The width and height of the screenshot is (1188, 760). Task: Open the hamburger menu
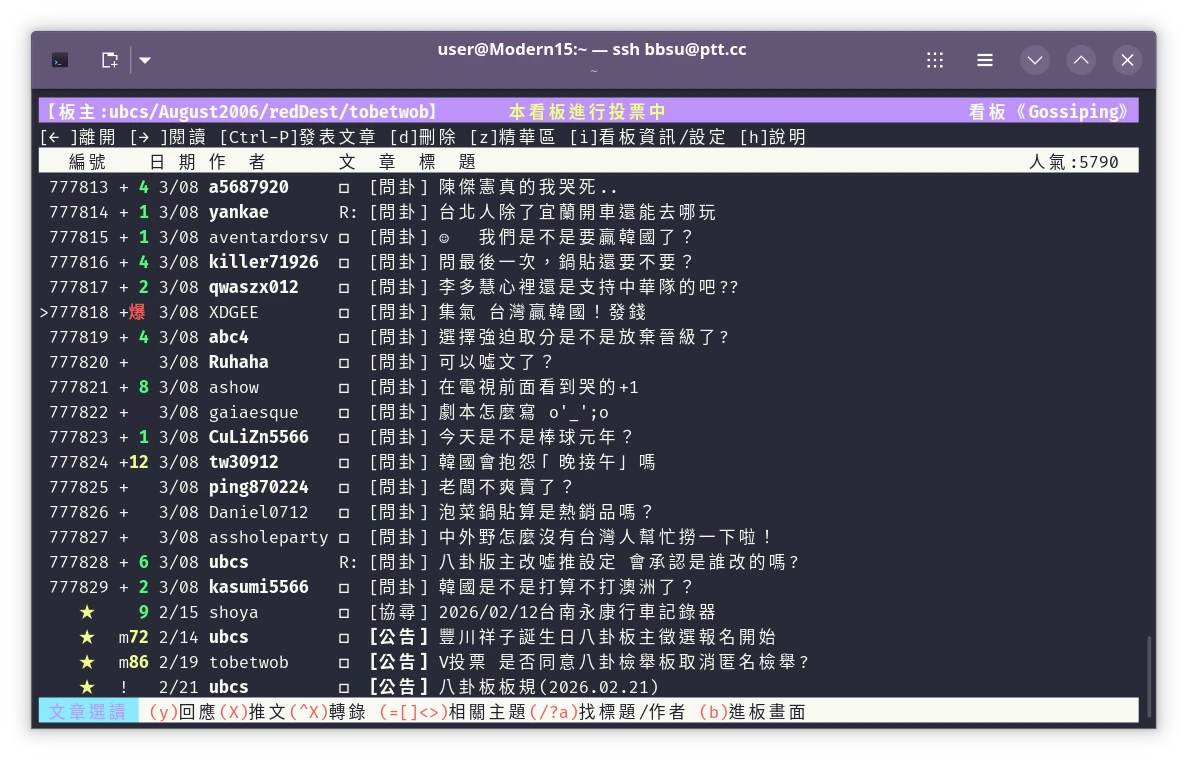985,60
